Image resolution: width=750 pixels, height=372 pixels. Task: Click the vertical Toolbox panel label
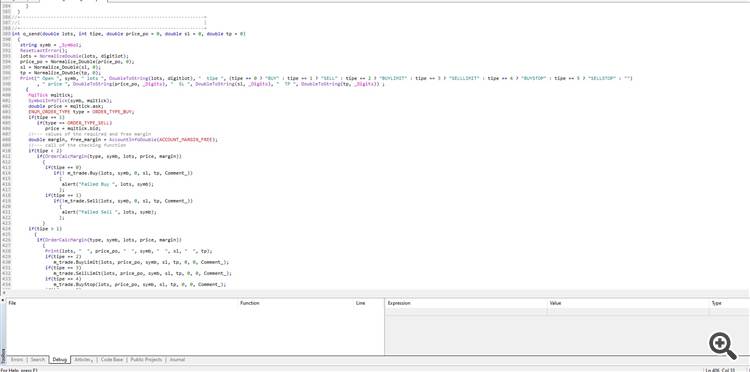(x=2, y=357)
